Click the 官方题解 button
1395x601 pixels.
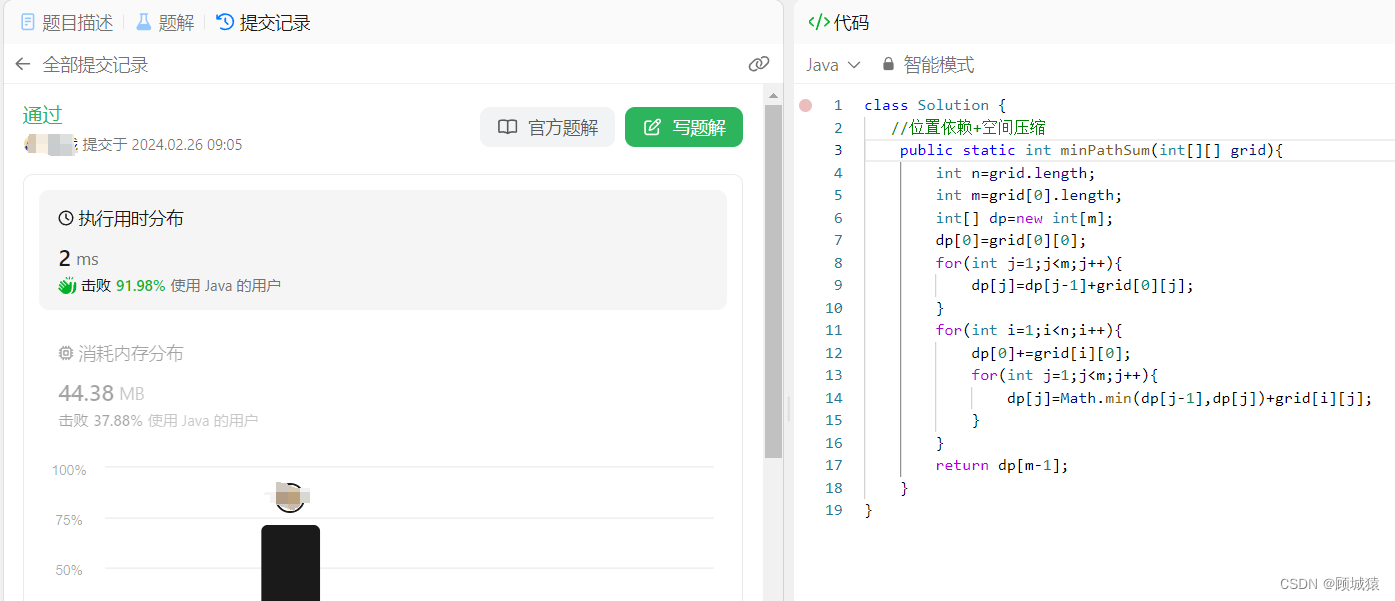547,127
